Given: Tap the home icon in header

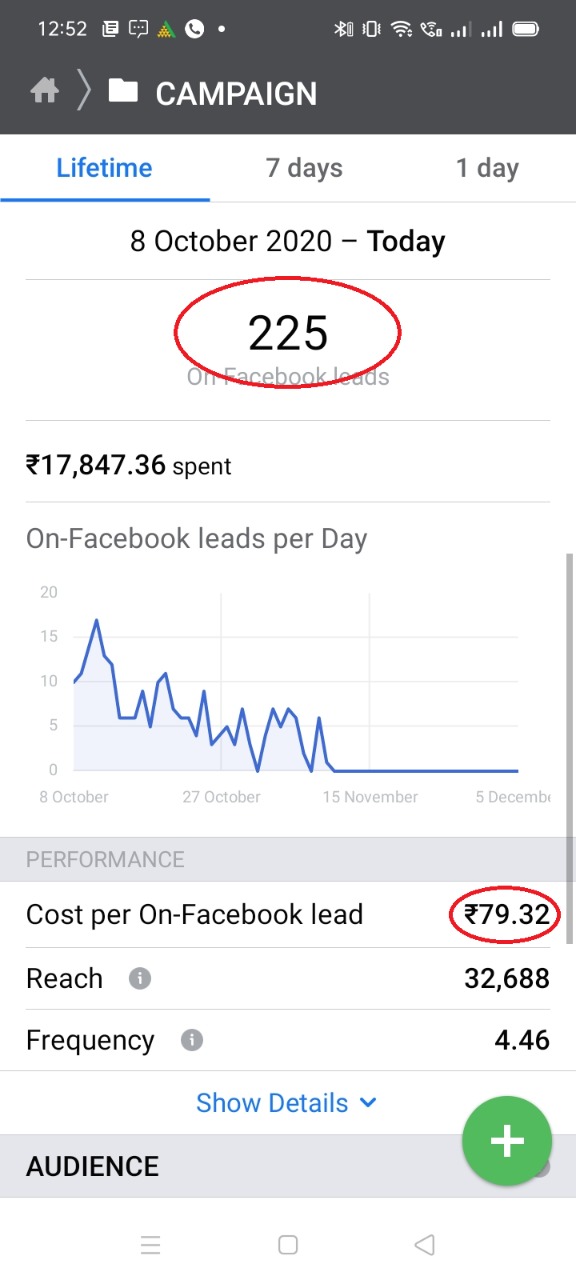Looking at the screenshot, I should [44, 92].
